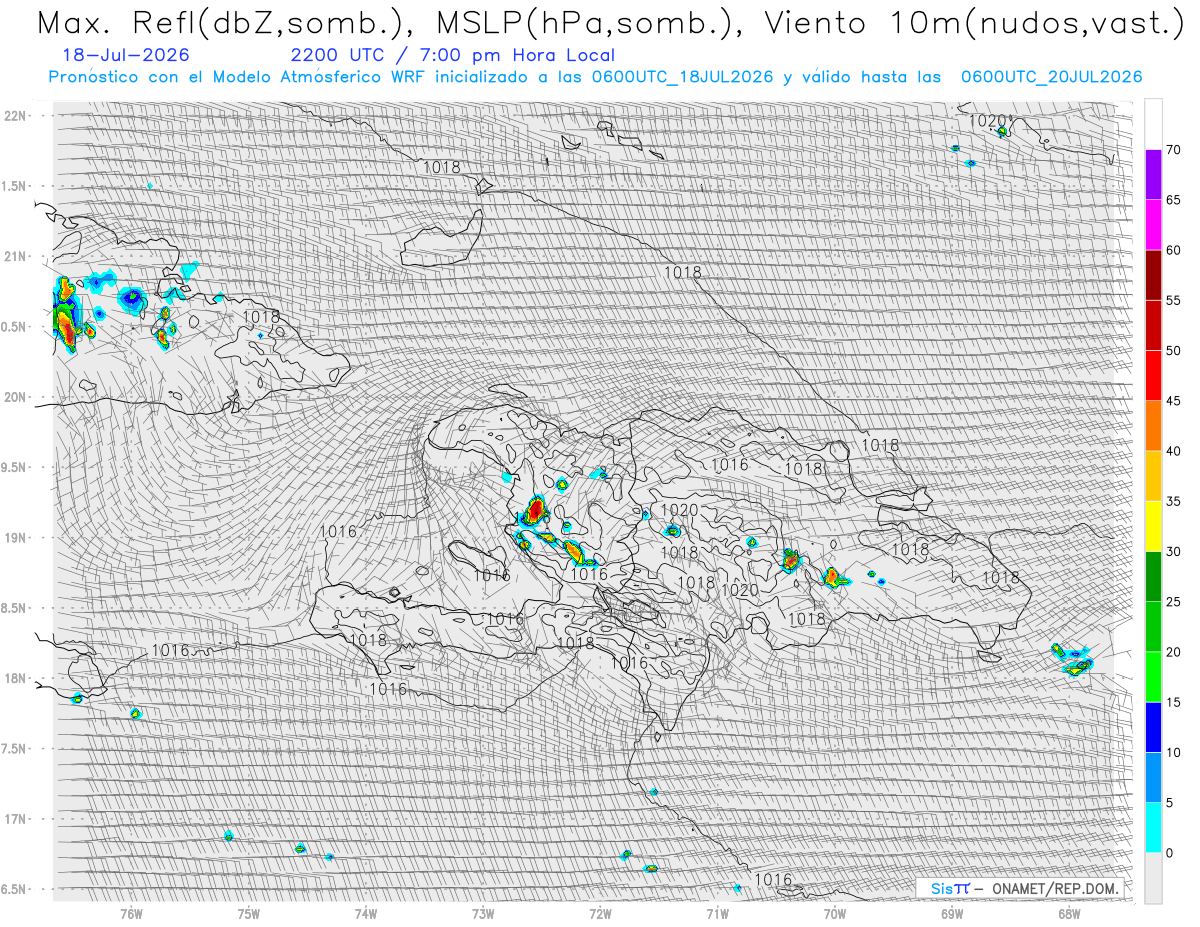Click the '5' value on the color scale

(1170, 802)
